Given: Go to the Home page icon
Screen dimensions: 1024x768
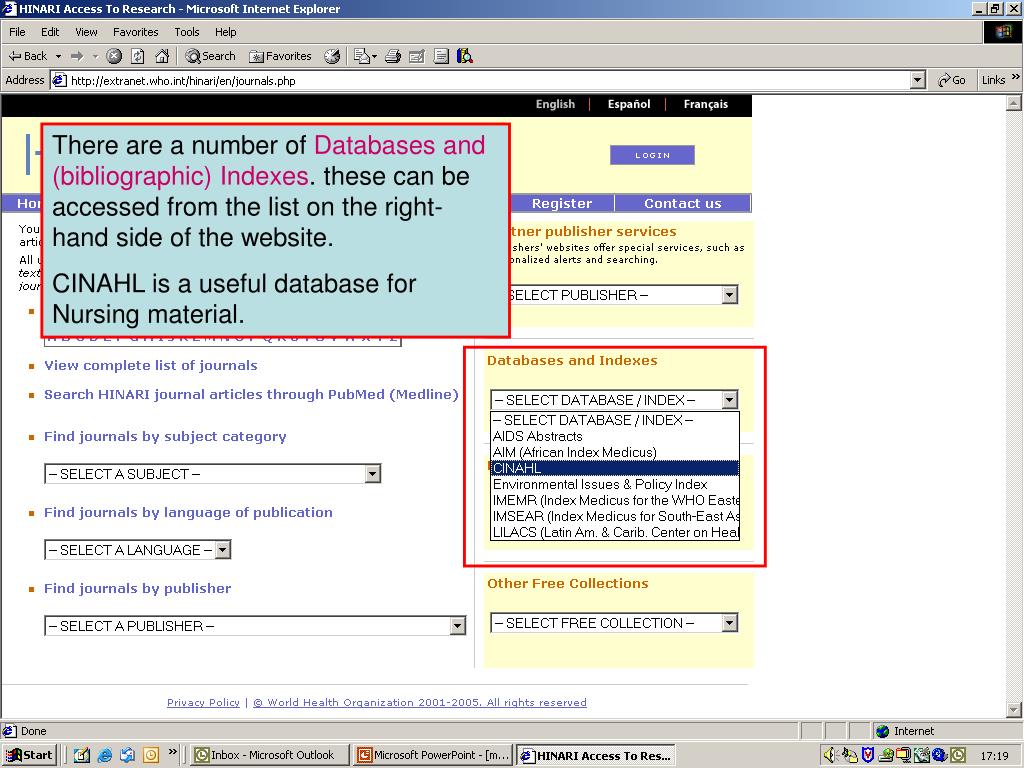Looking at the screenshot, I should (x=162, y=56).
